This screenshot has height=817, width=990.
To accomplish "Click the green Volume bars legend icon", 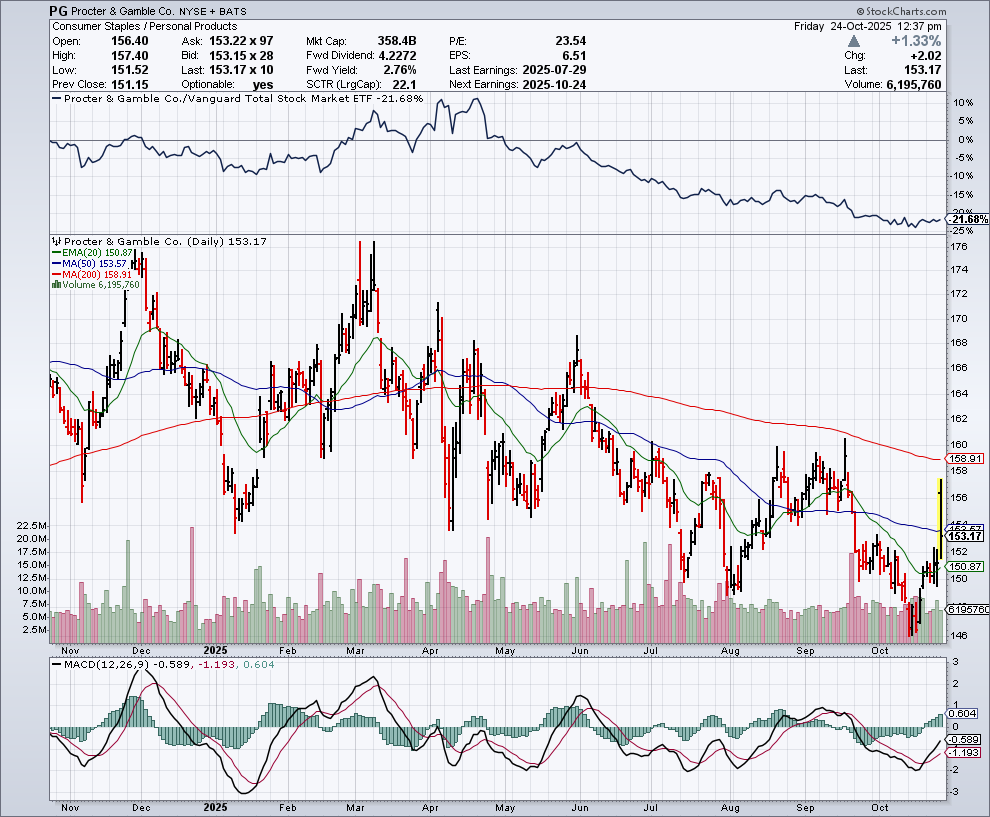I will coord(55,285).
